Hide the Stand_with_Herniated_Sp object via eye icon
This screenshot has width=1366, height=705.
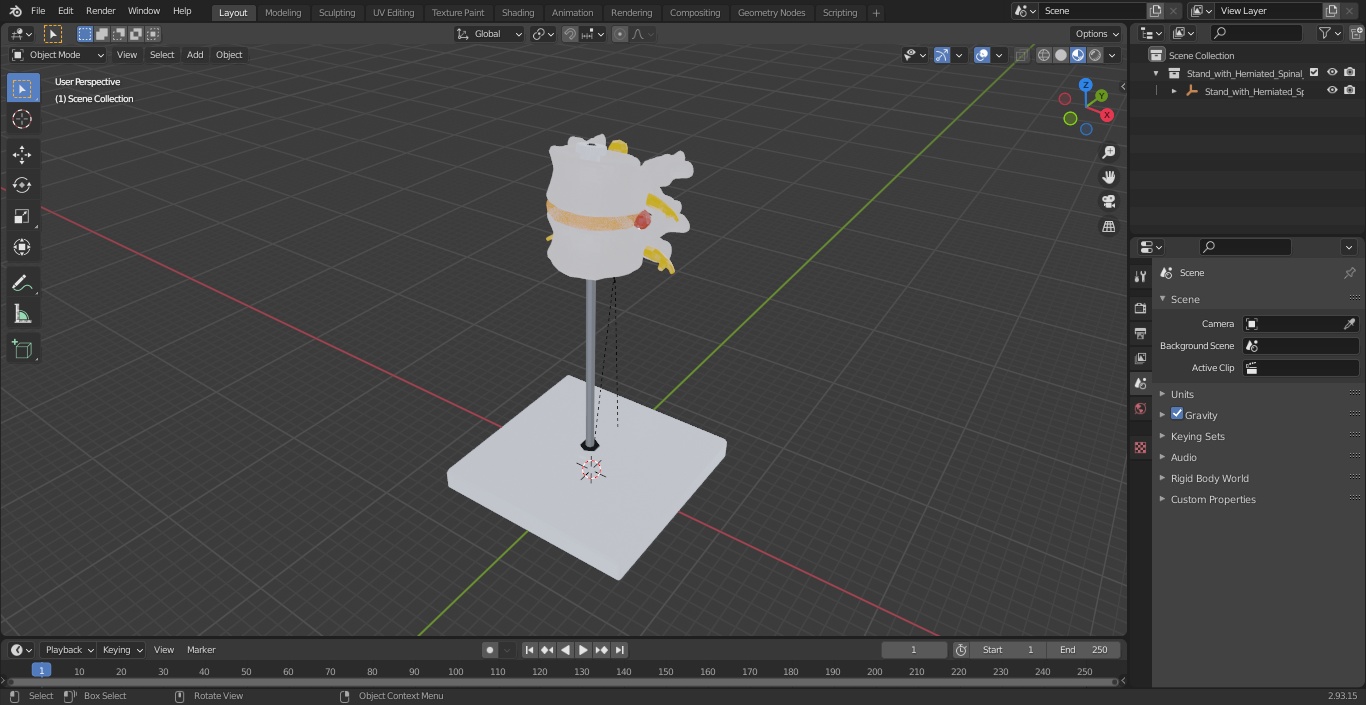click(x=1332, y=91)
